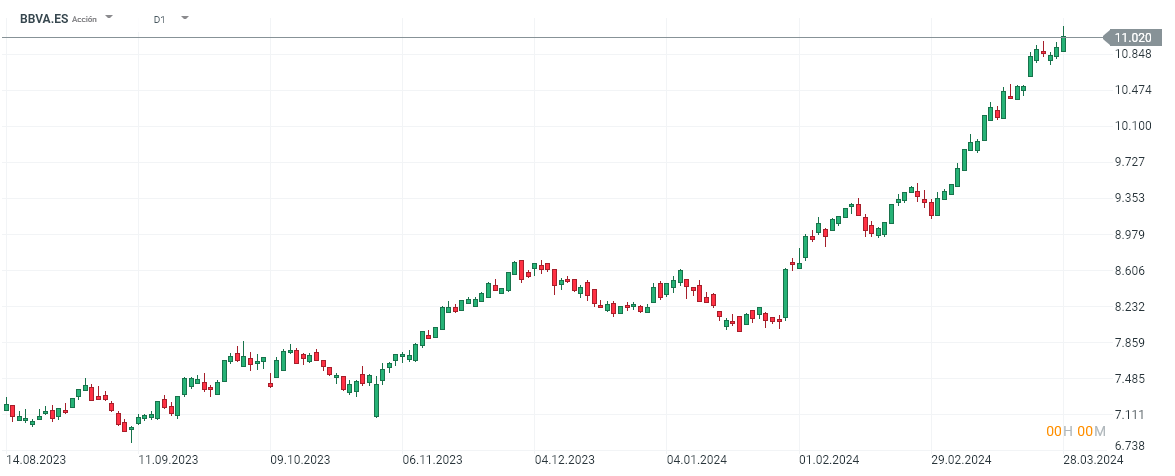The image size is (1175, 476).
Task: Click the 01.02.2024 date label
Action: 828,460
